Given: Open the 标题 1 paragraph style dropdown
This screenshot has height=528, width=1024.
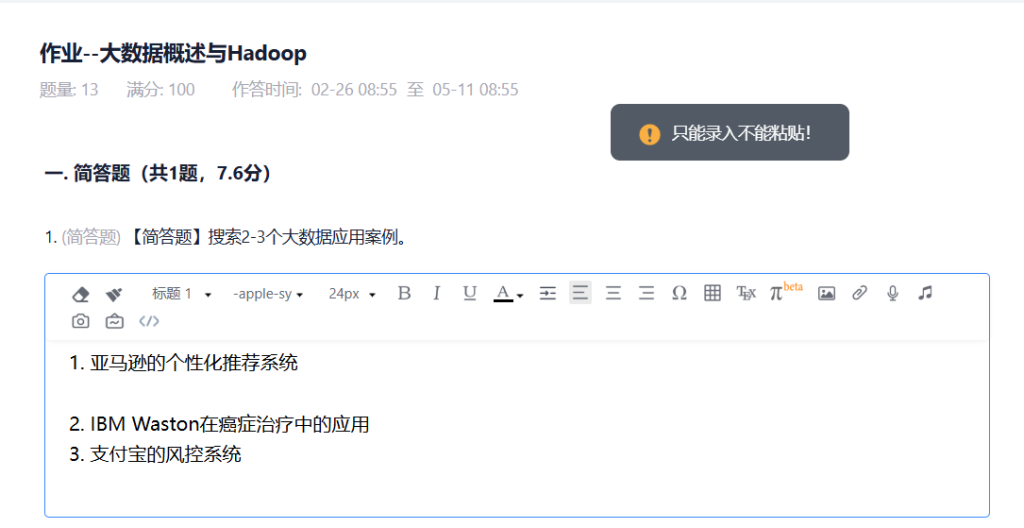Looking at the screenshot, I should 182,294.
